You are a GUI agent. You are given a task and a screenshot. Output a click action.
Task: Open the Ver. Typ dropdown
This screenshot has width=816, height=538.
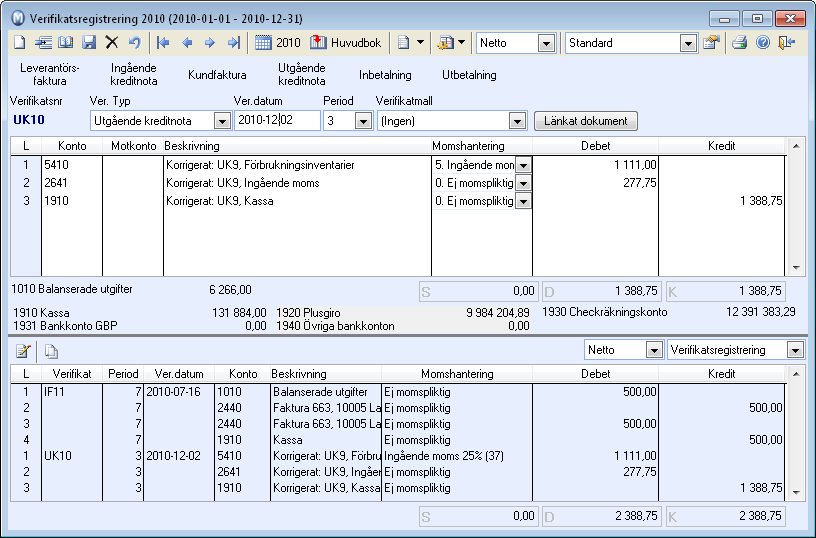pos(222,121)
